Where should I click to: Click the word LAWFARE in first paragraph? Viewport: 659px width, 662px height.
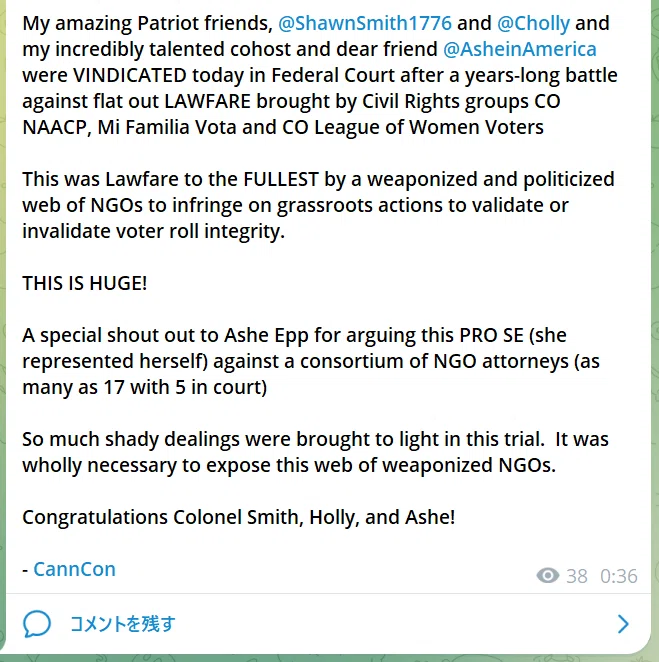pyautogui.click(x=207, y=101)
